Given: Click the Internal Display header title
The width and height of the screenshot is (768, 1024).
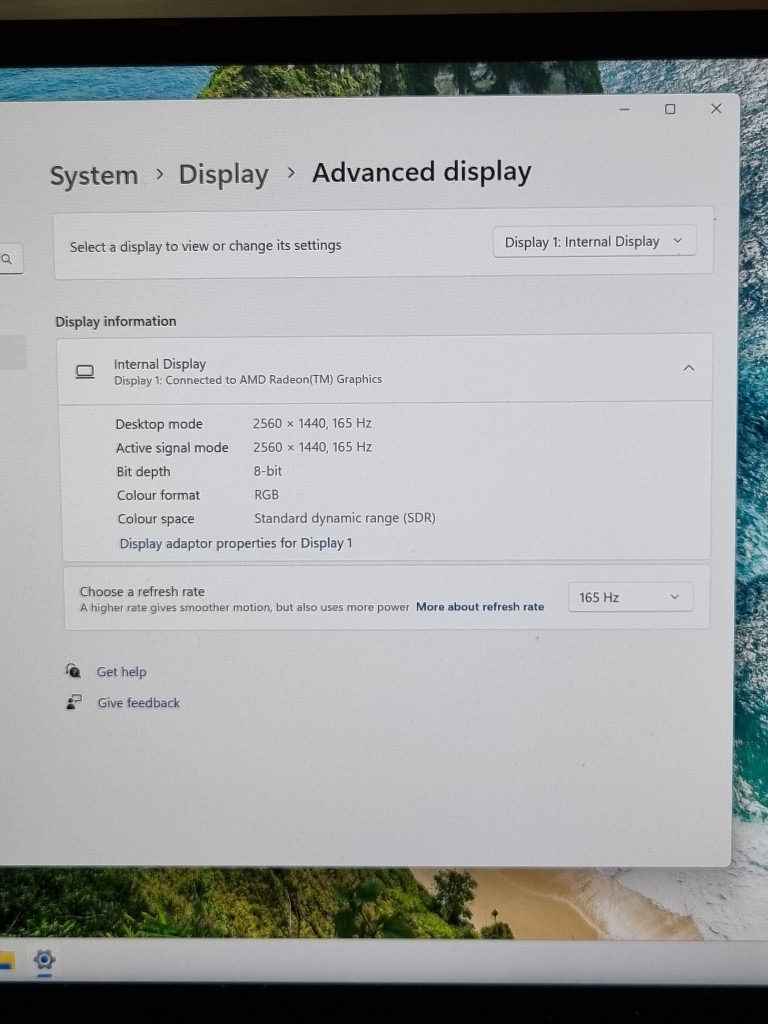Looking at the screenshot, I should (159, 364).
